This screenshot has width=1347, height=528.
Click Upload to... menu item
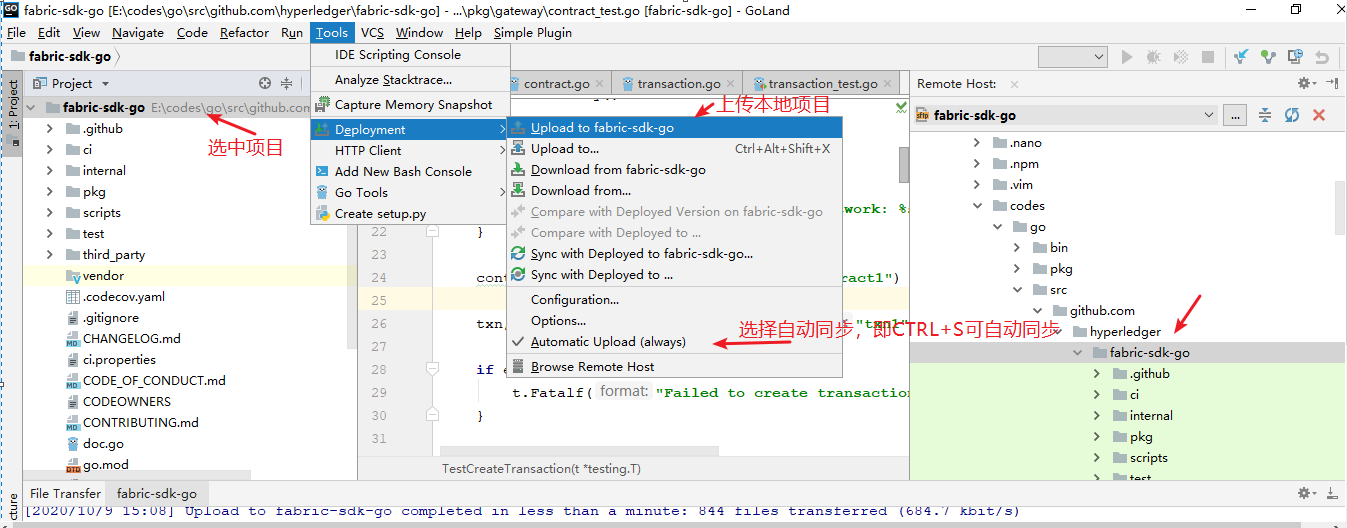tap(675, 148)
